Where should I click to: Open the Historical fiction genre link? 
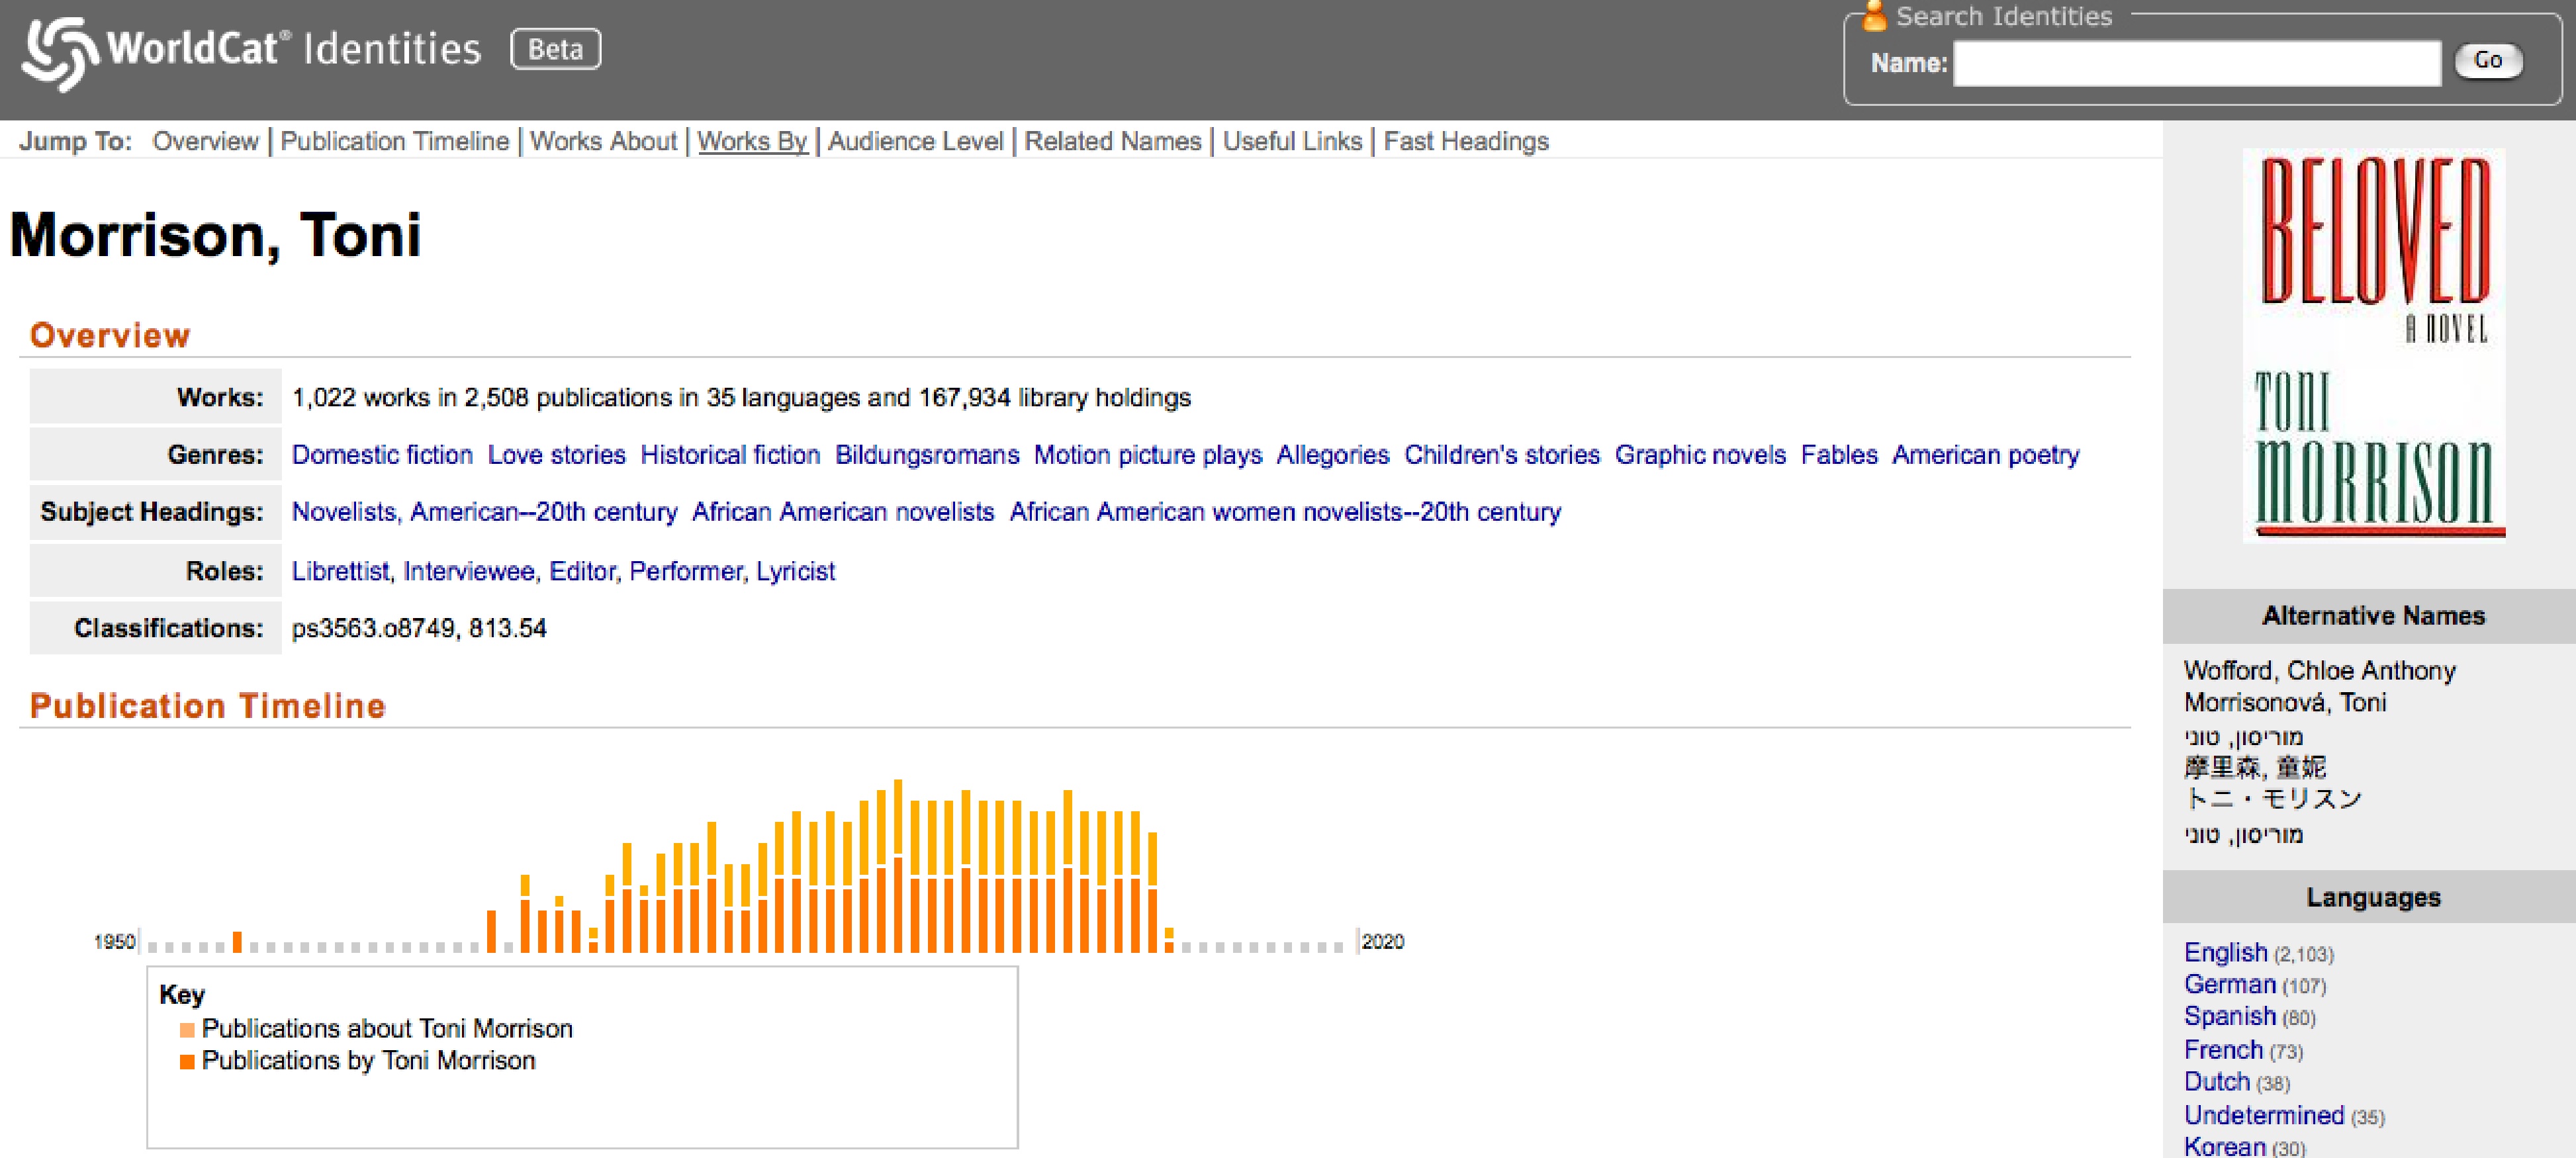click(730, 455)
